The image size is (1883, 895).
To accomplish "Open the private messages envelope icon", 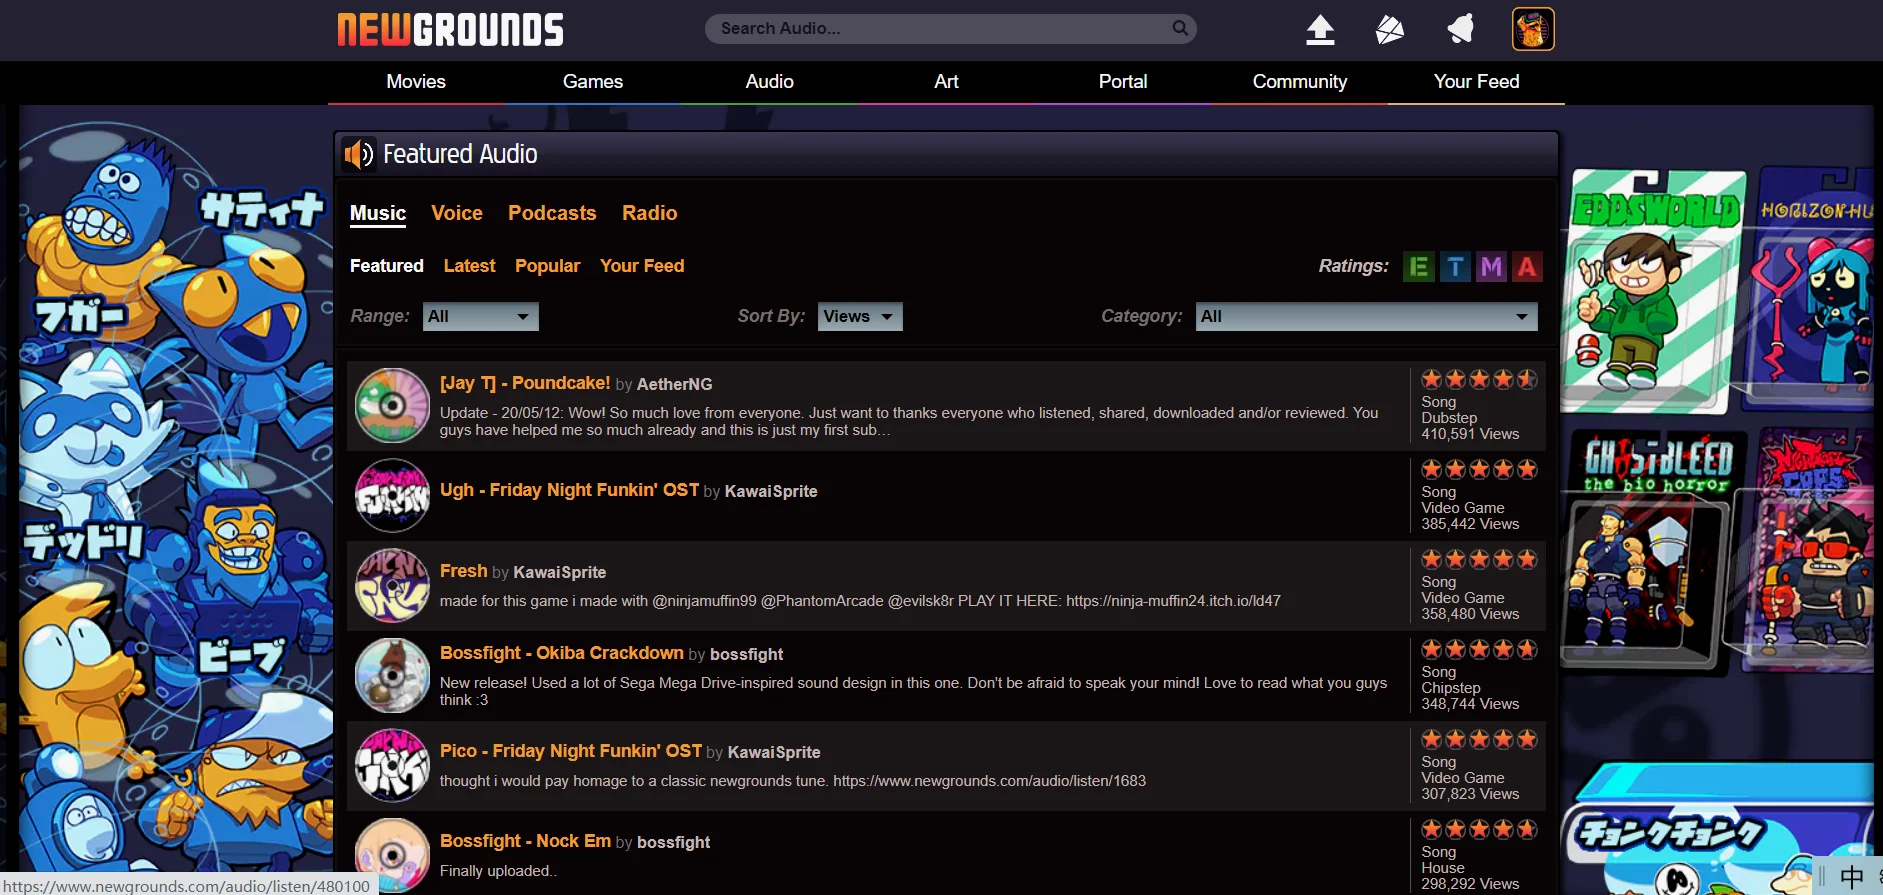I will coord(1389,29).
